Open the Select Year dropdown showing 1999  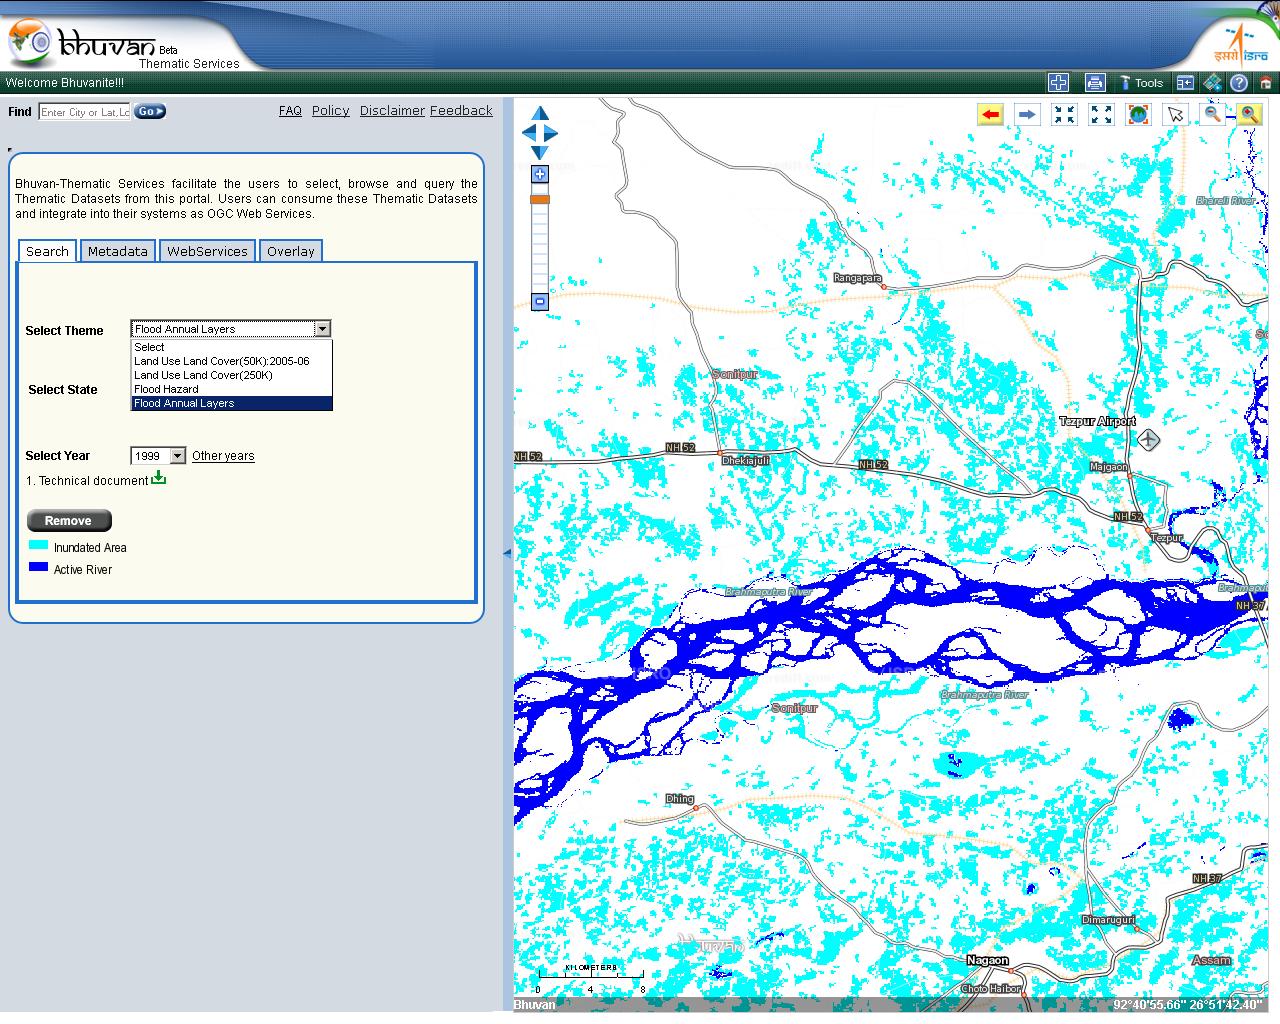pos(158,456)
